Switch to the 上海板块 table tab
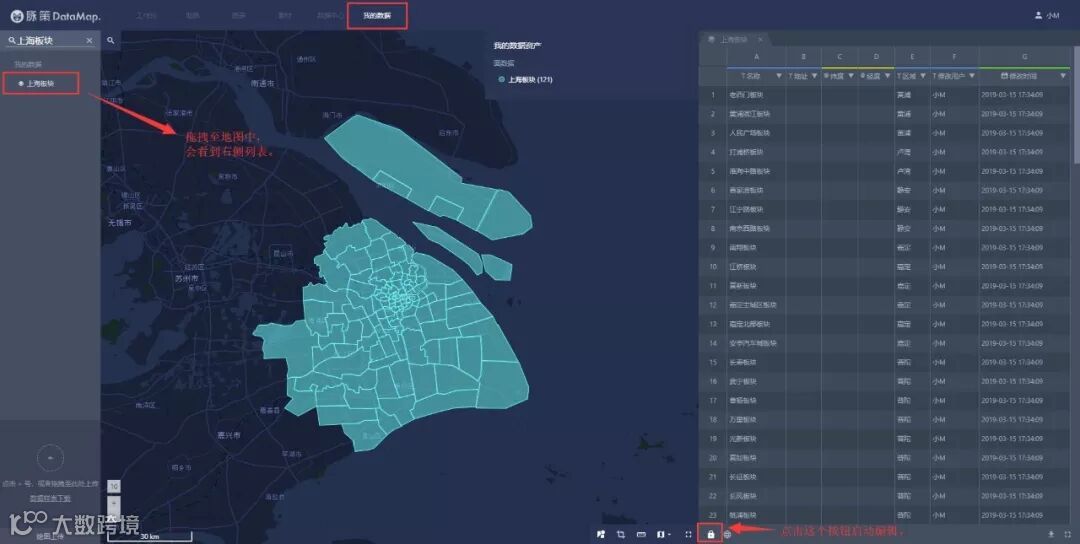 [732, 39]
